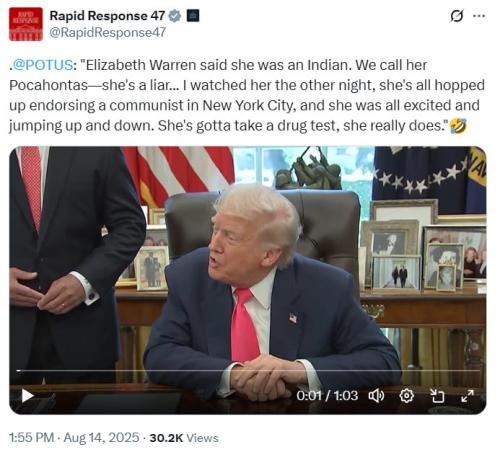Viewport: 500px width, 460px height.
Task: Click the Rapid Response 47 display name
Action: pos(107,16)
